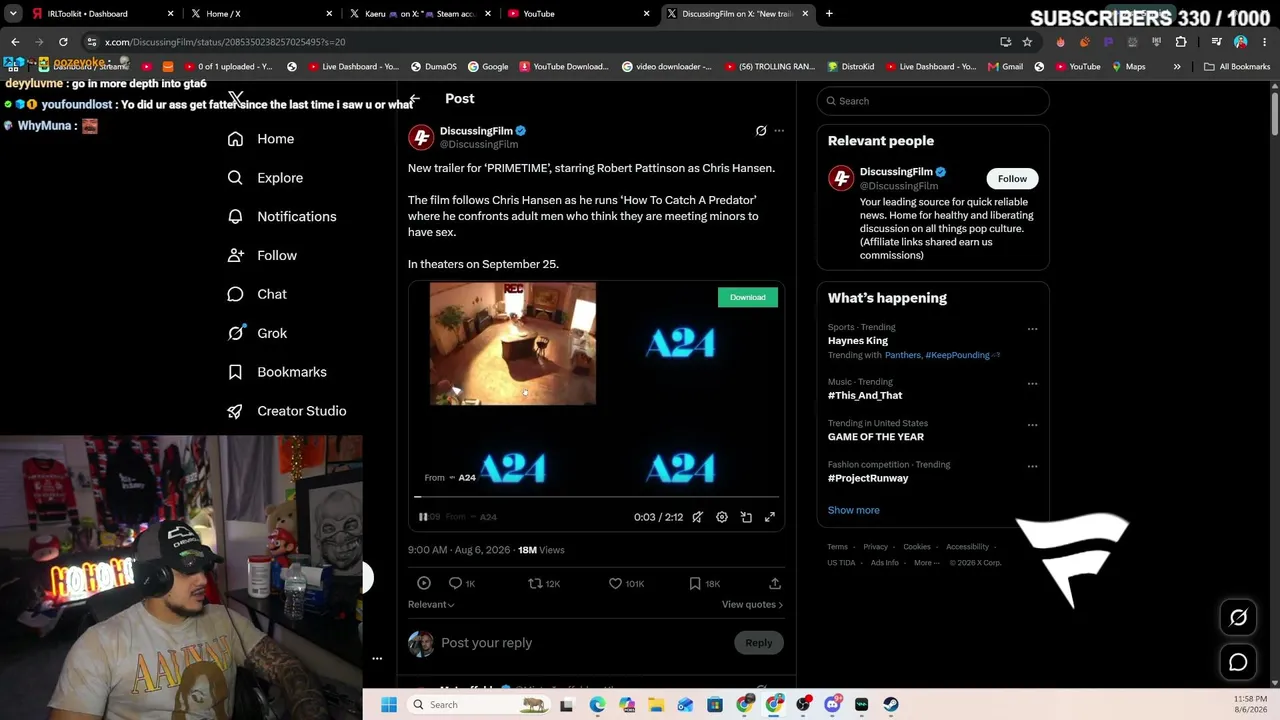Open View quotes link
The image size is (1280, 720).
[752, 604]
